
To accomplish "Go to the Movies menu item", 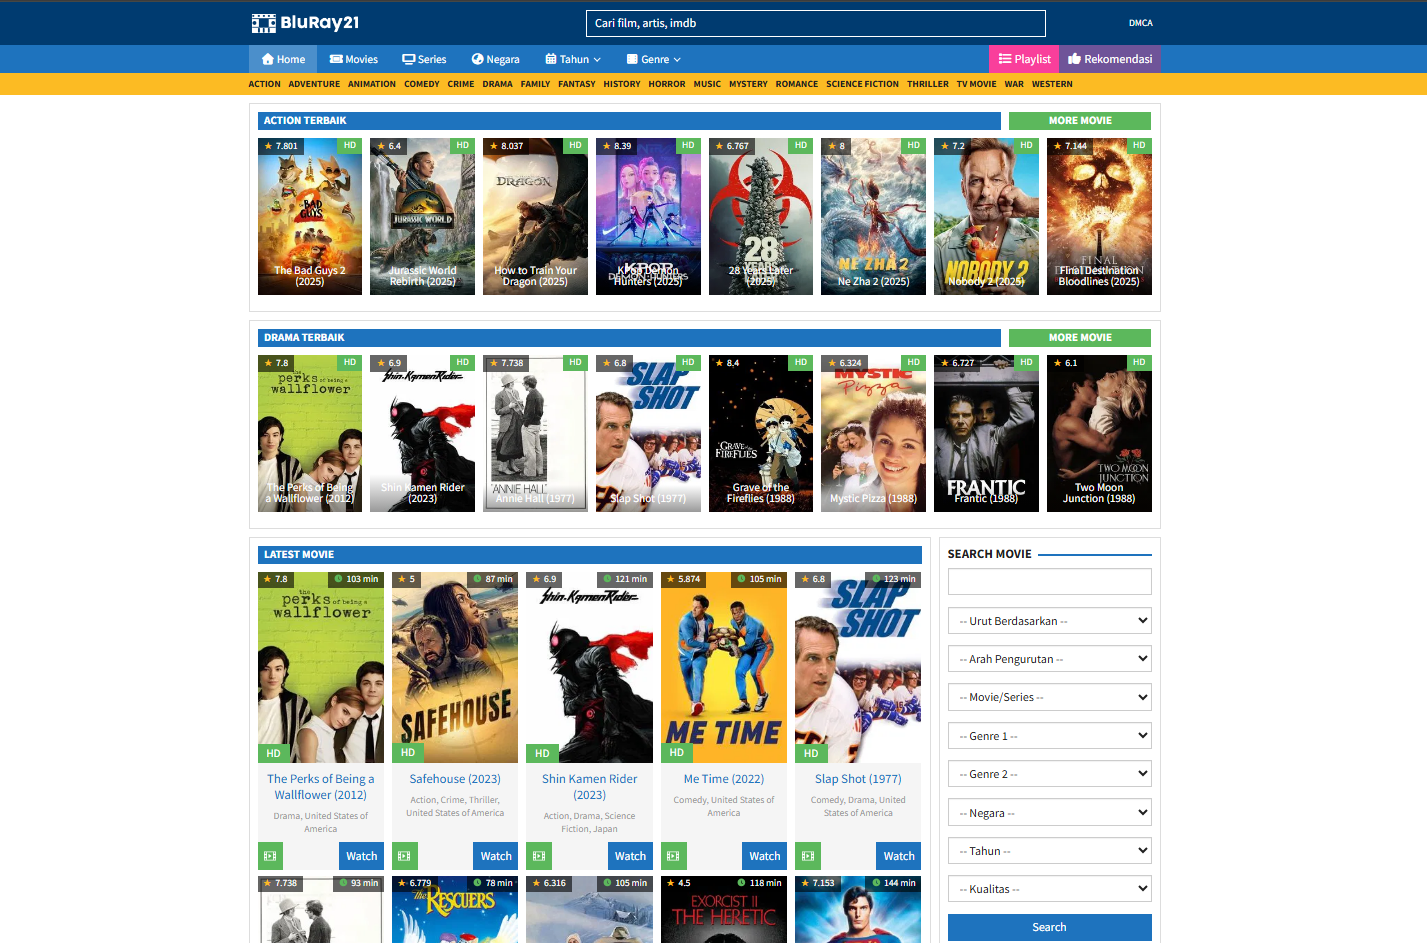I will (354, 59).
